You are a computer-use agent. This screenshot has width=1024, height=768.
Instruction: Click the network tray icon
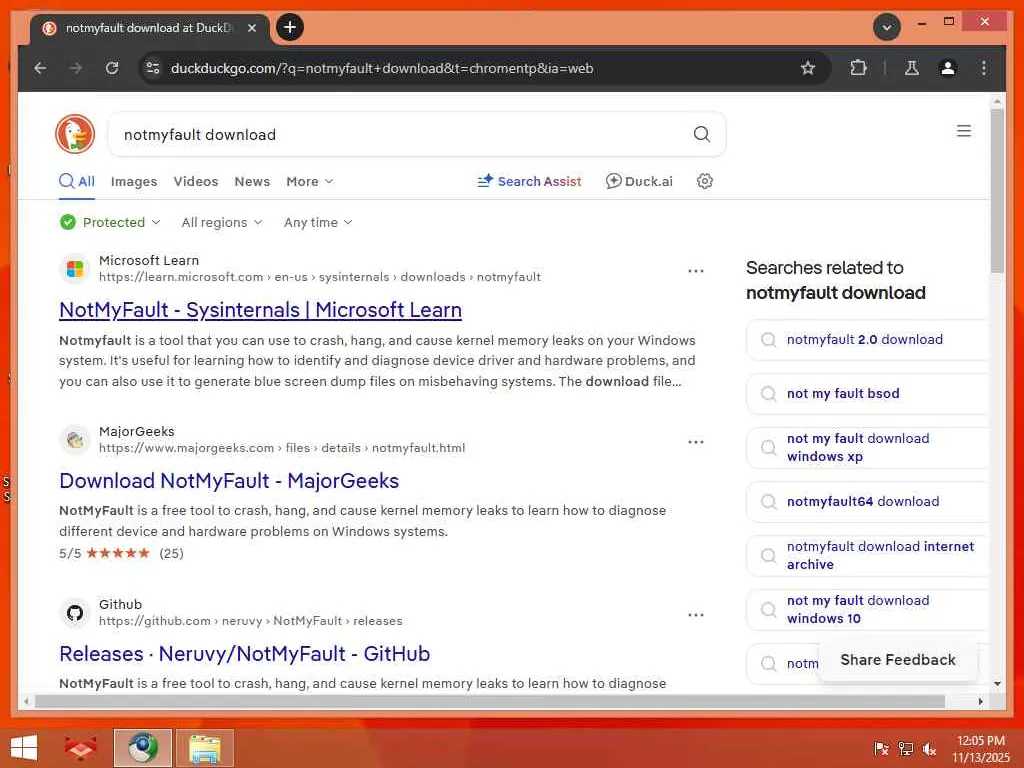click(905, 748)
